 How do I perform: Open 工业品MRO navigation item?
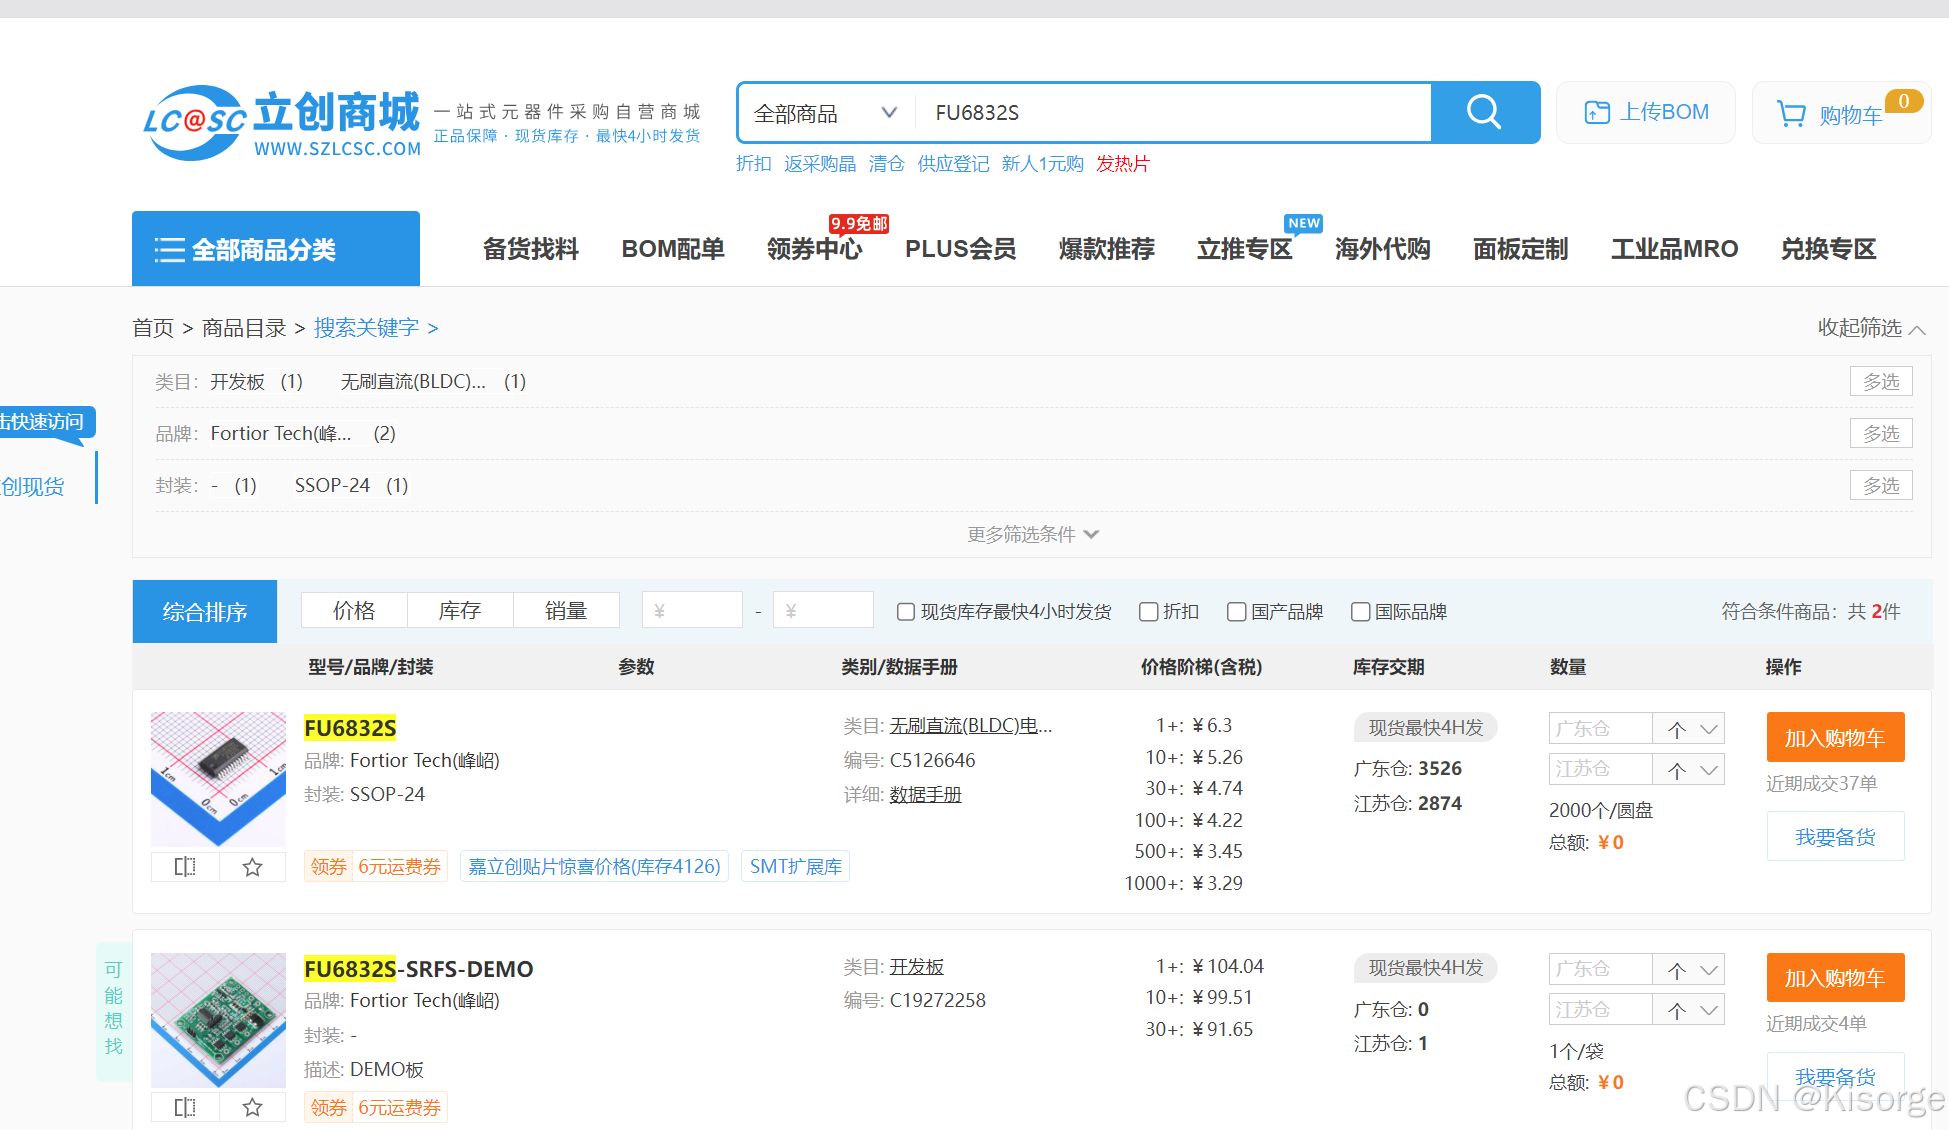tap(1675, 249)
